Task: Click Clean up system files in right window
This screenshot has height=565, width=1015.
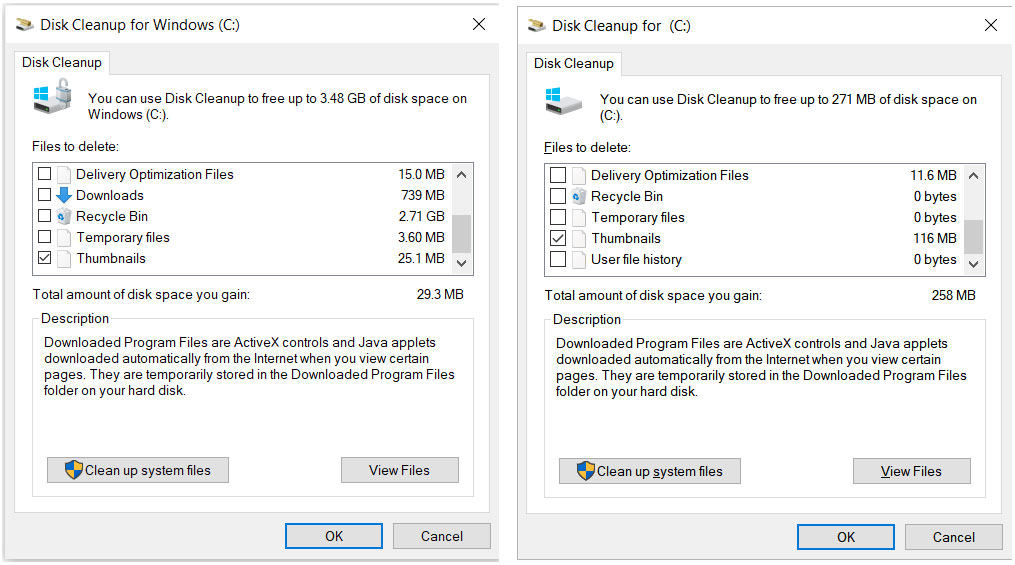Action: pyautogui.click(x=650, y=471)
